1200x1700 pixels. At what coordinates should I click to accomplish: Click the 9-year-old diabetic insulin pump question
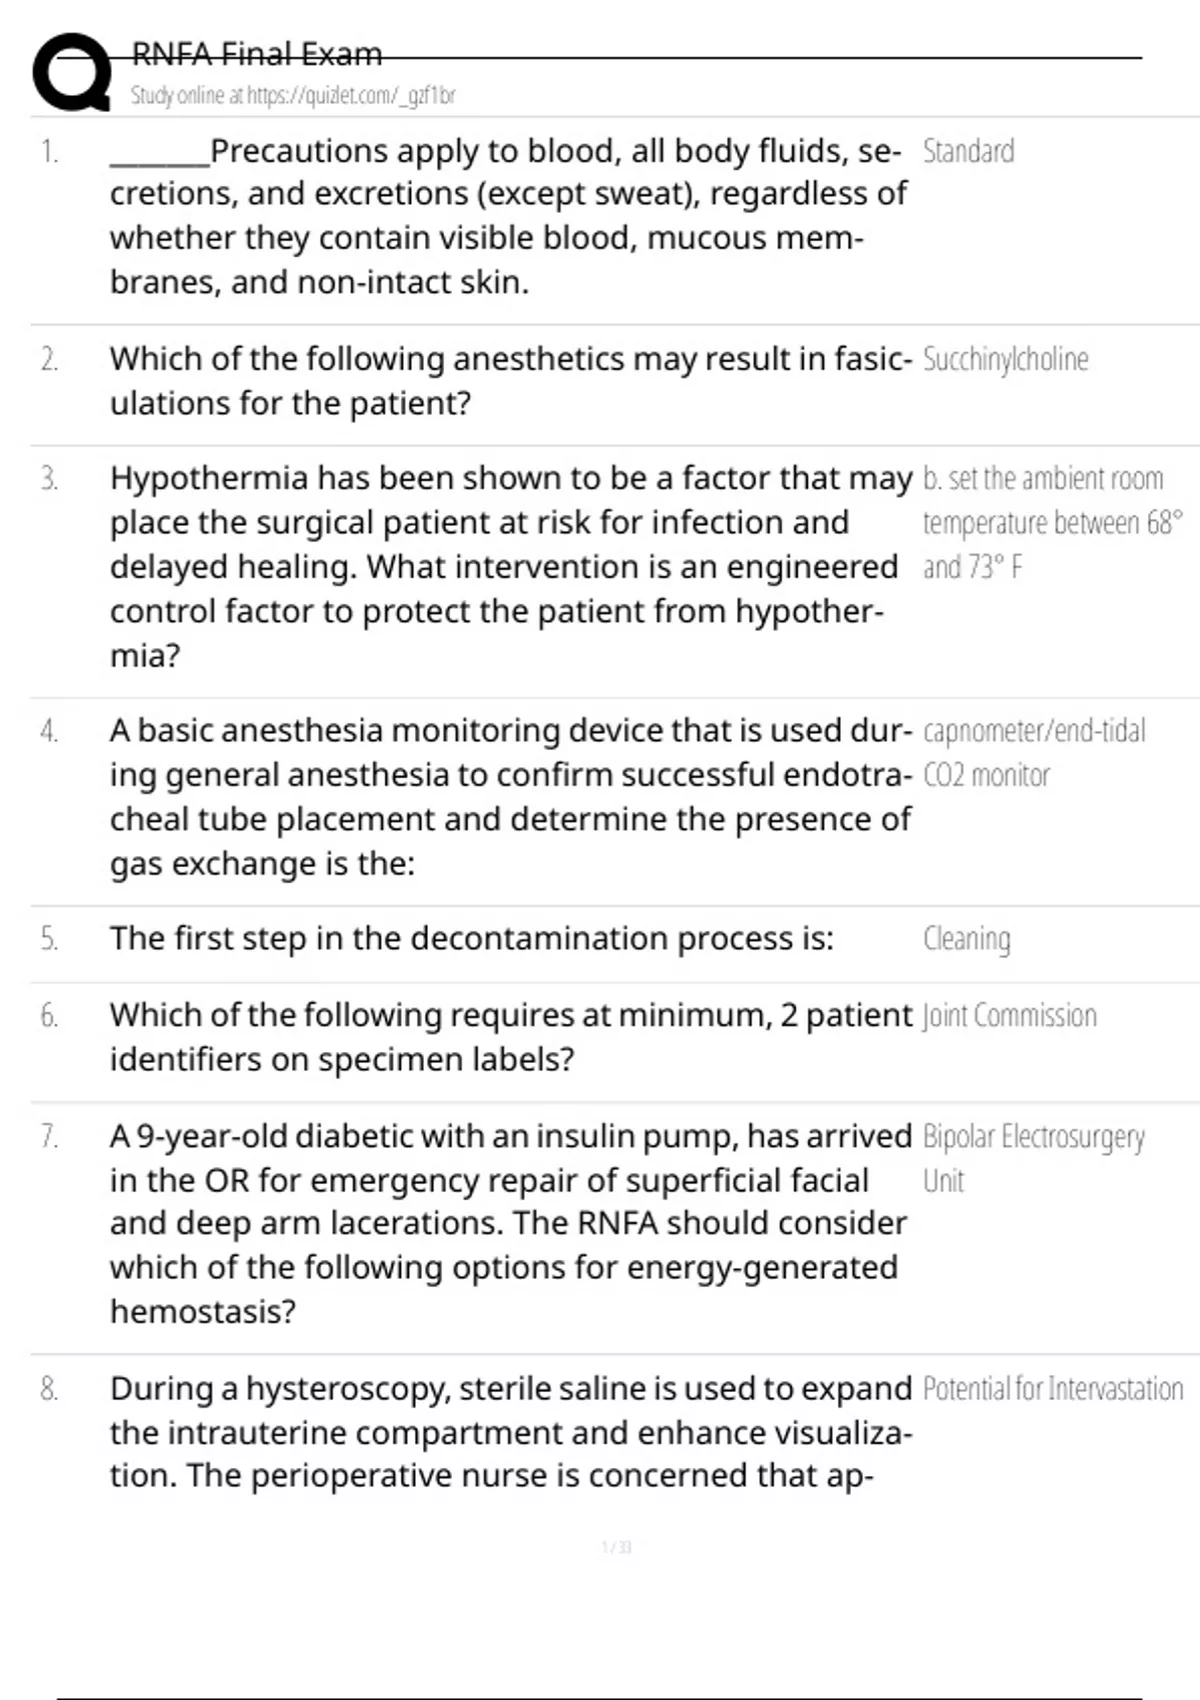511,1224
